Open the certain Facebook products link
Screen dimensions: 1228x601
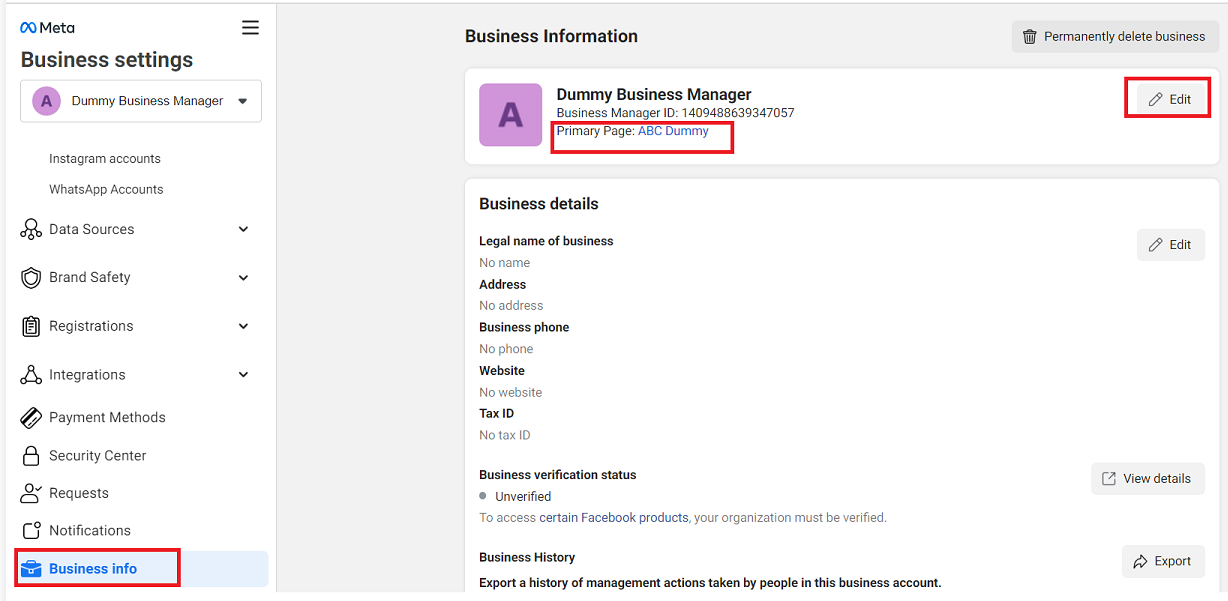tap(614, 518)
